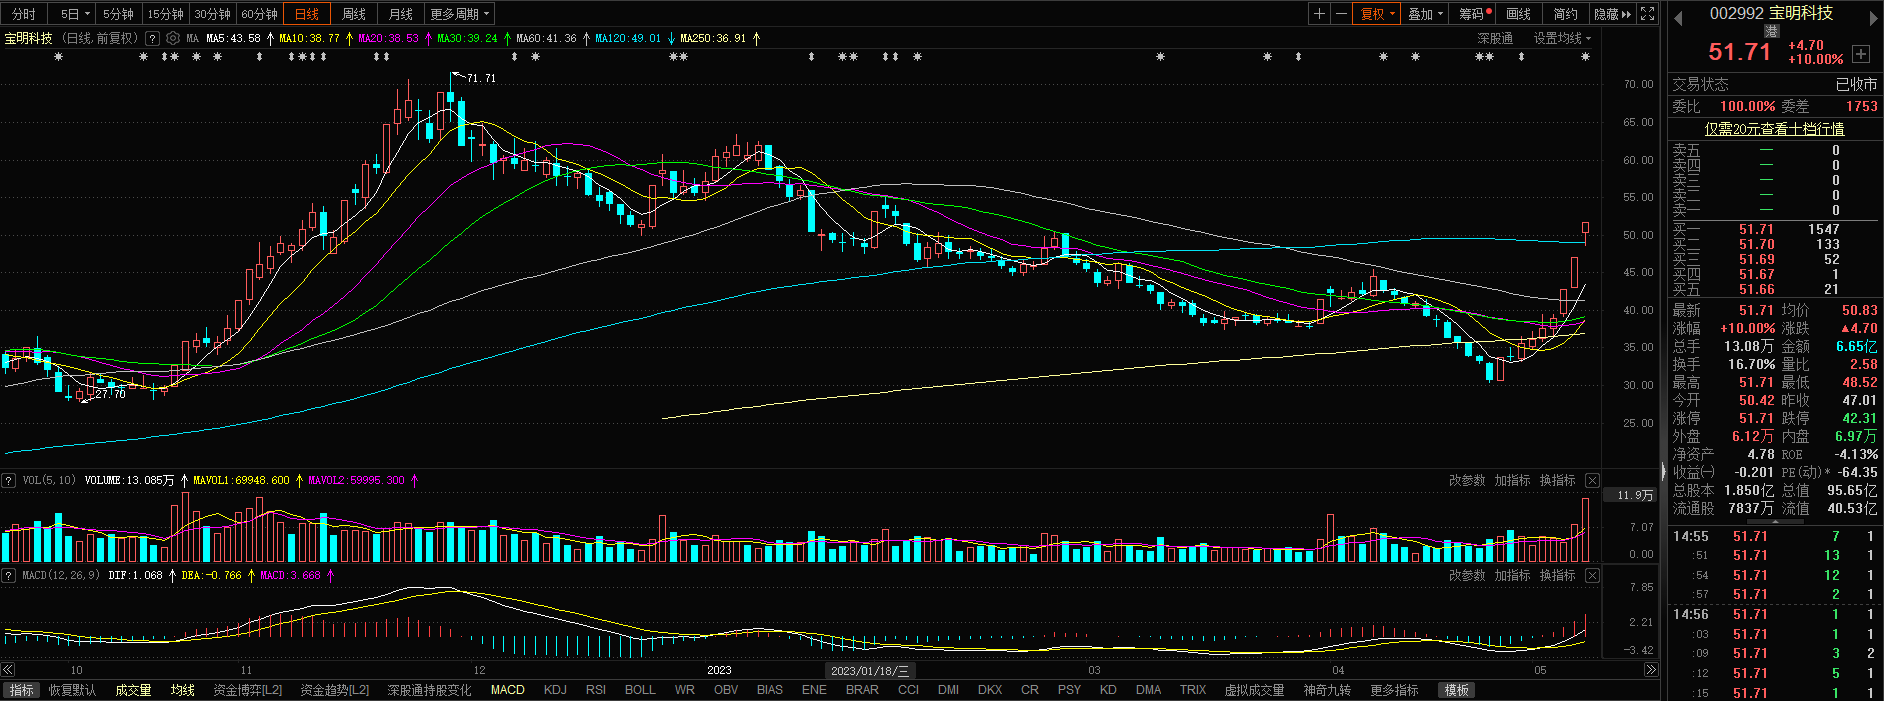Screen dimensions: 1884x701
Task: Select the KDJ indicator tab
Action: pyautogui.click(x=555, y=690)
